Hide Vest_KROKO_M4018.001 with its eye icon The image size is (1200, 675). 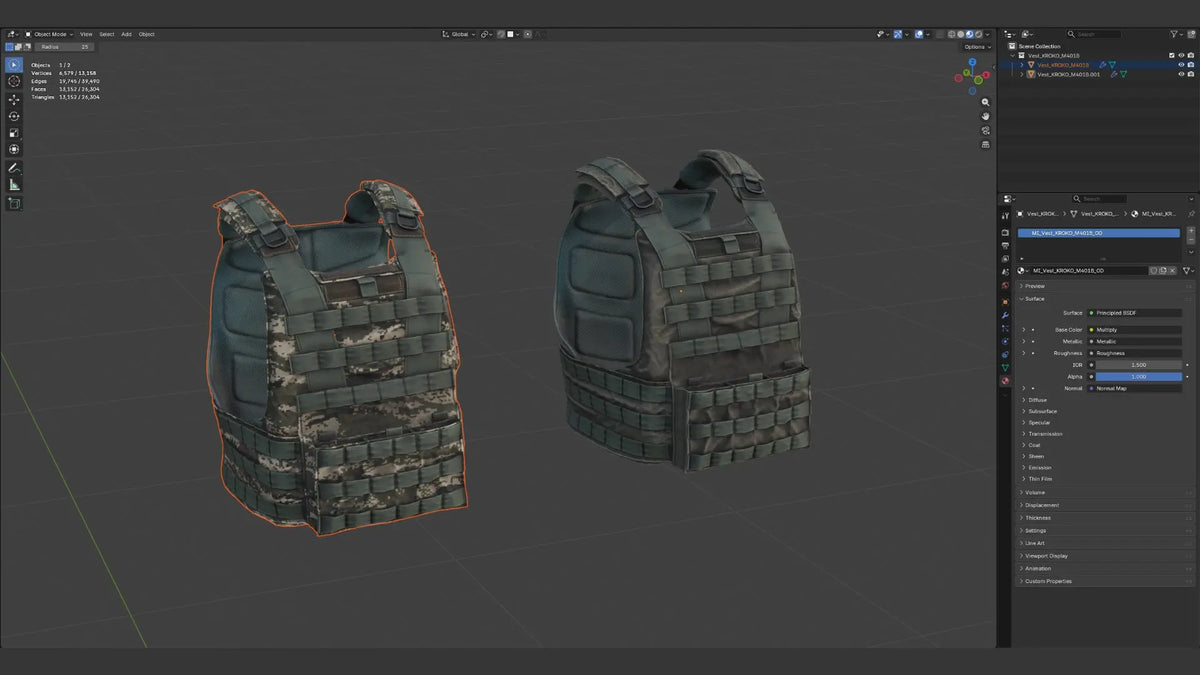(1180, 74)
